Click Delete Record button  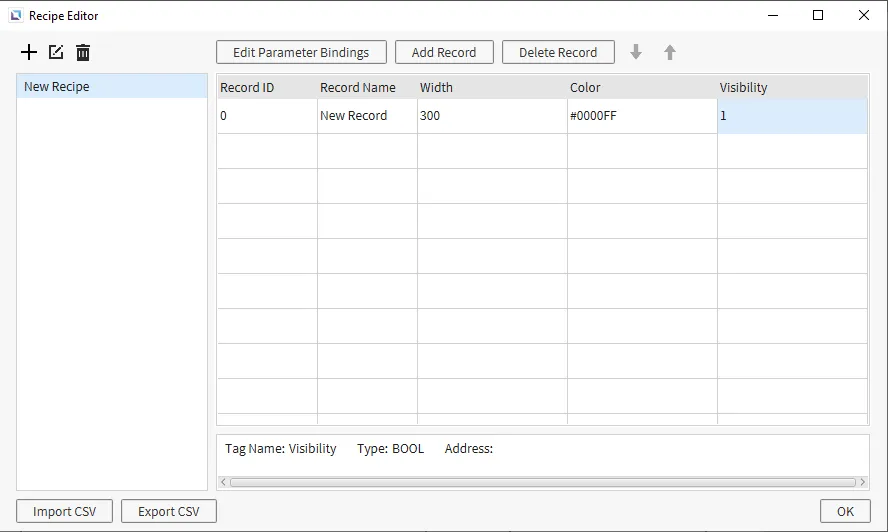[558, 52]
